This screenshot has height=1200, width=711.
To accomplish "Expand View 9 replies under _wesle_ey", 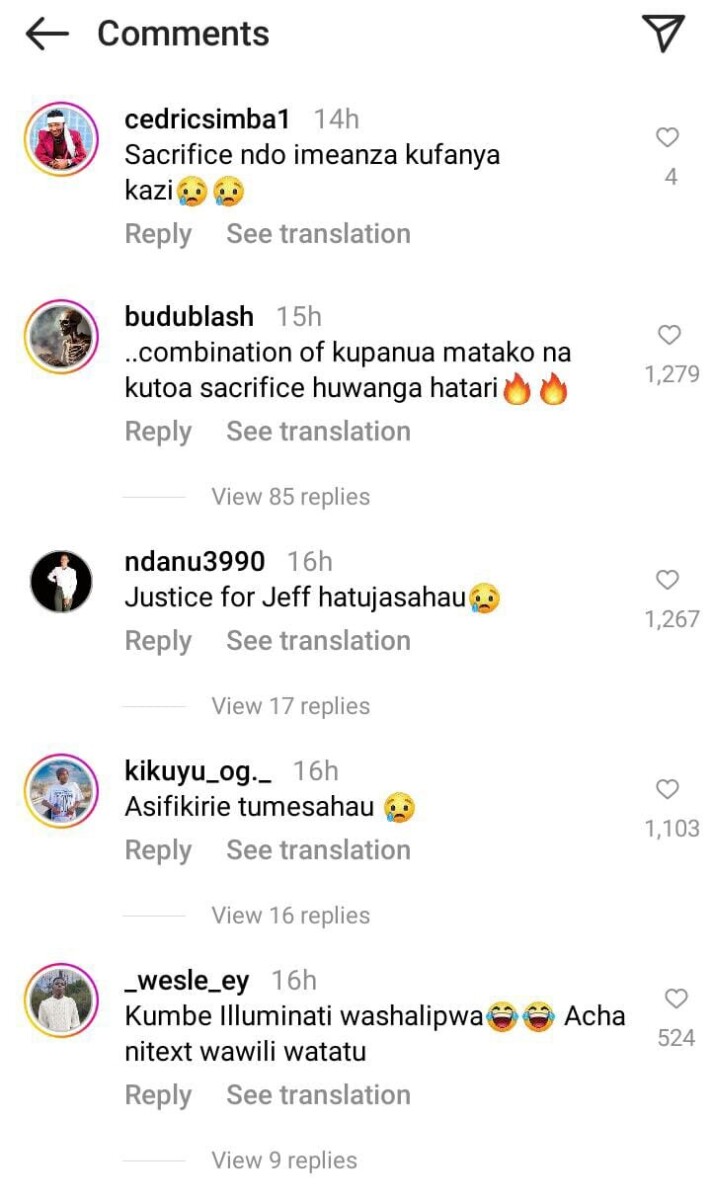I will [284, 1161].
